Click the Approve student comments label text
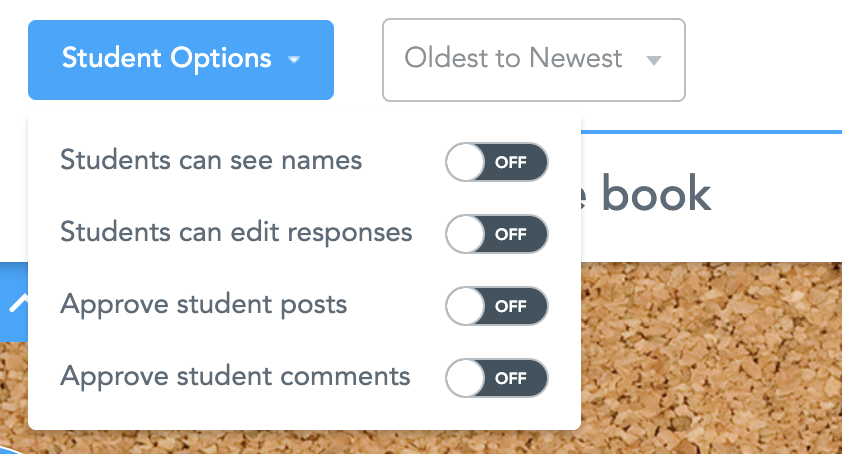This screenshot has height=454, width=842. click(x=235, y=376)
